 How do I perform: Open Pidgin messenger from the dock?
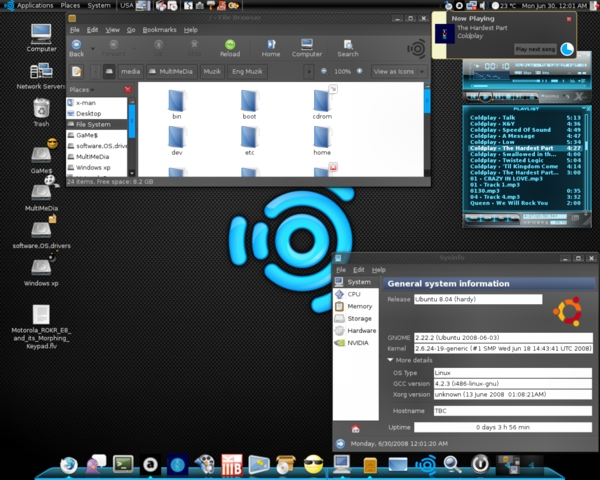96,464
